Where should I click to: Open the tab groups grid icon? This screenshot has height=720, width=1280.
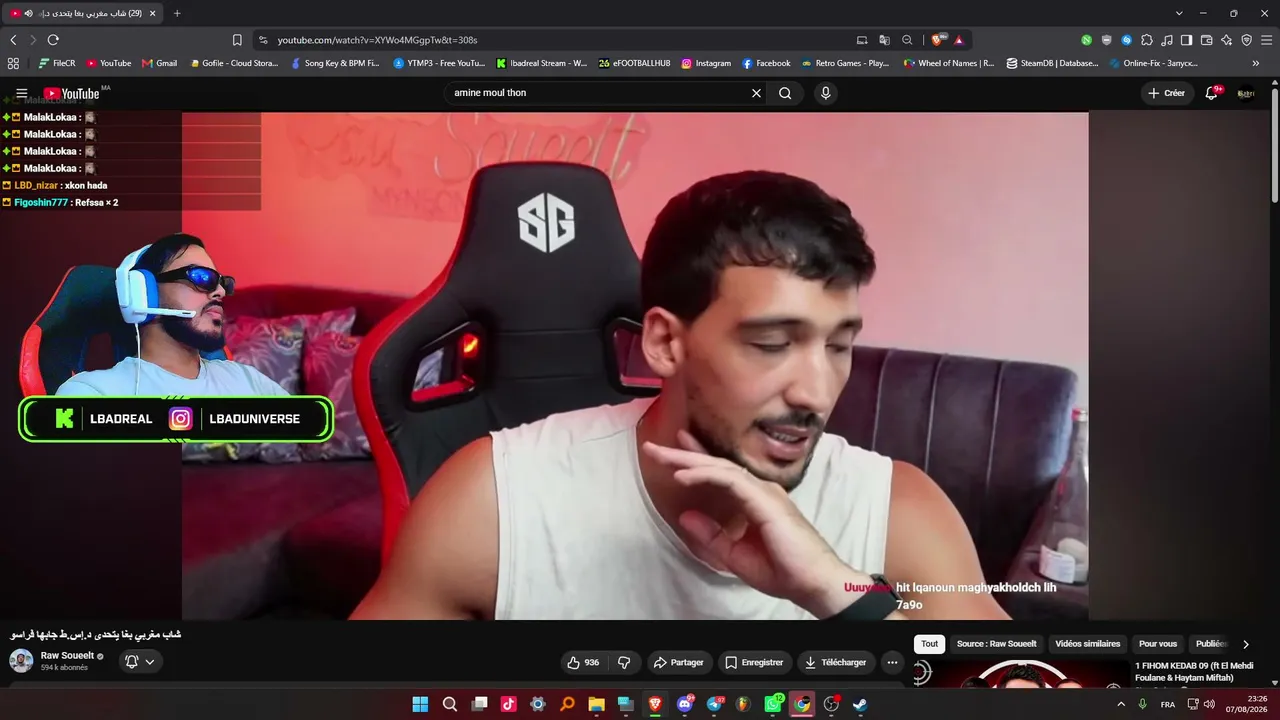13,63
